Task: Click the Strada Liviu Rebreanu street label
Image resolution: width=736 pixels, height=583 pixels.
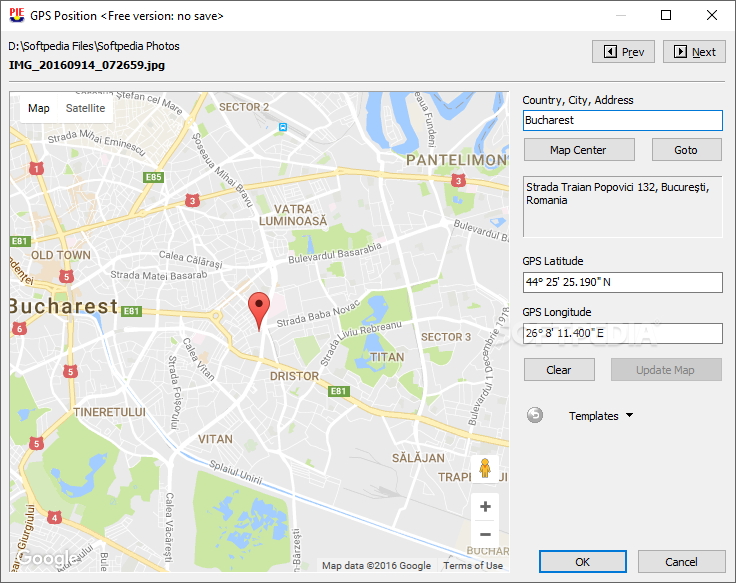Action: pyautogui.click(x=360, y=343)
